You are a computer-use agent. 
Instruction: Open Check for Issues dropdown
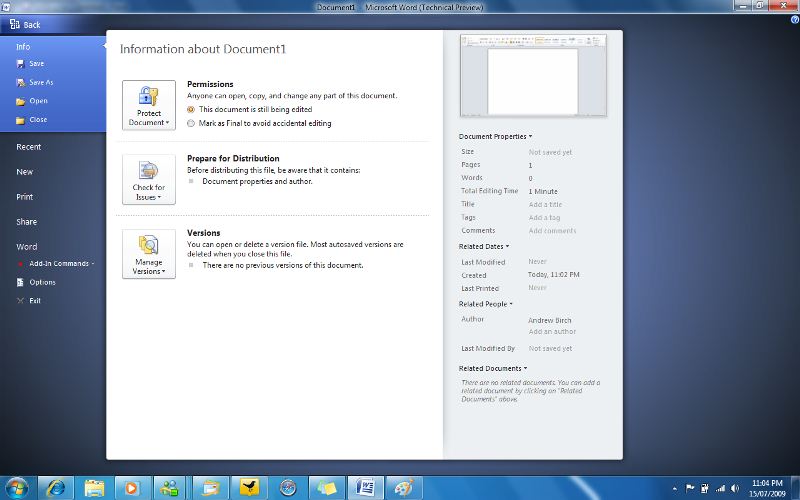pyautogui.click(x=148, y=180)
